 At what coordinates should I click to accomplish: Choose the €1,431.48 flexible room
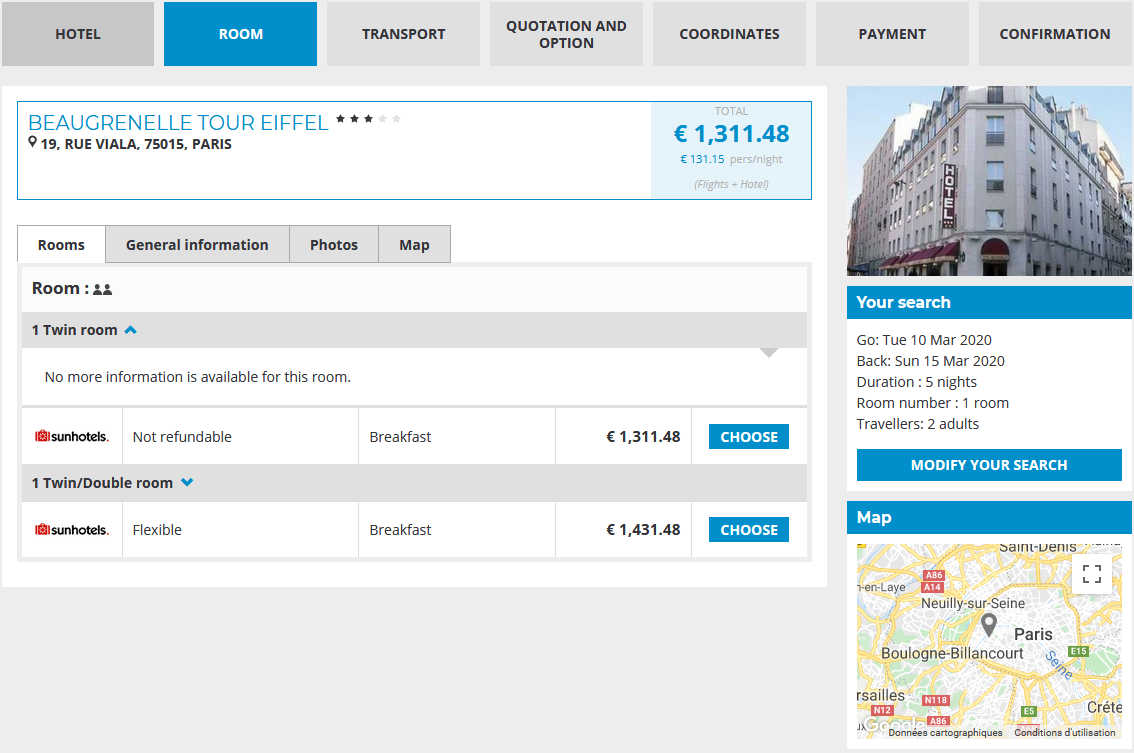pos(748,530)
